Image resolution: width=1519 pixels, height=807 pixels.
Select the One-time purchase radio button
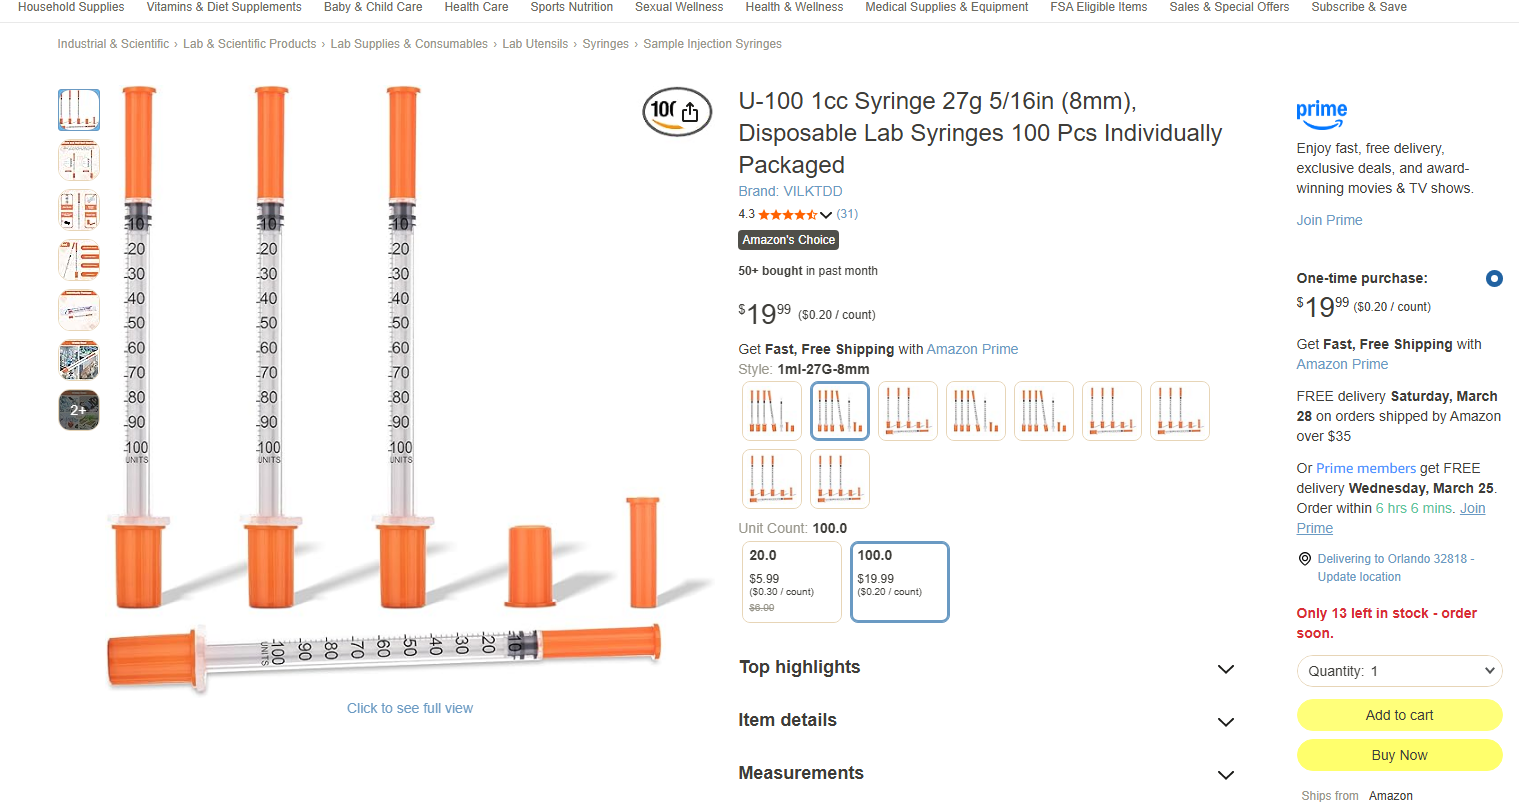(1493, 279)
